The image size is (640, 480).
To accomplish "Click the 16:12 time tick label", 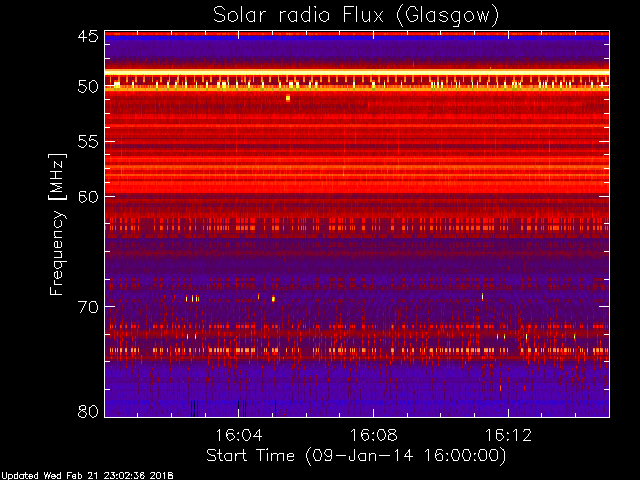I will click(508, 435).
